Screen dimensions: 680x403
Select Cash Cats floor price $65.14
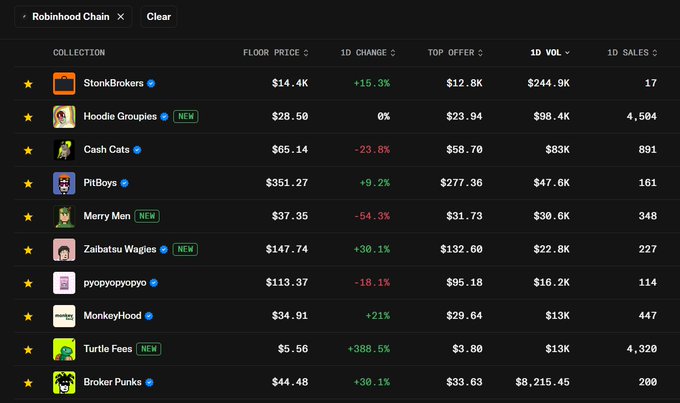pos(290,150)
